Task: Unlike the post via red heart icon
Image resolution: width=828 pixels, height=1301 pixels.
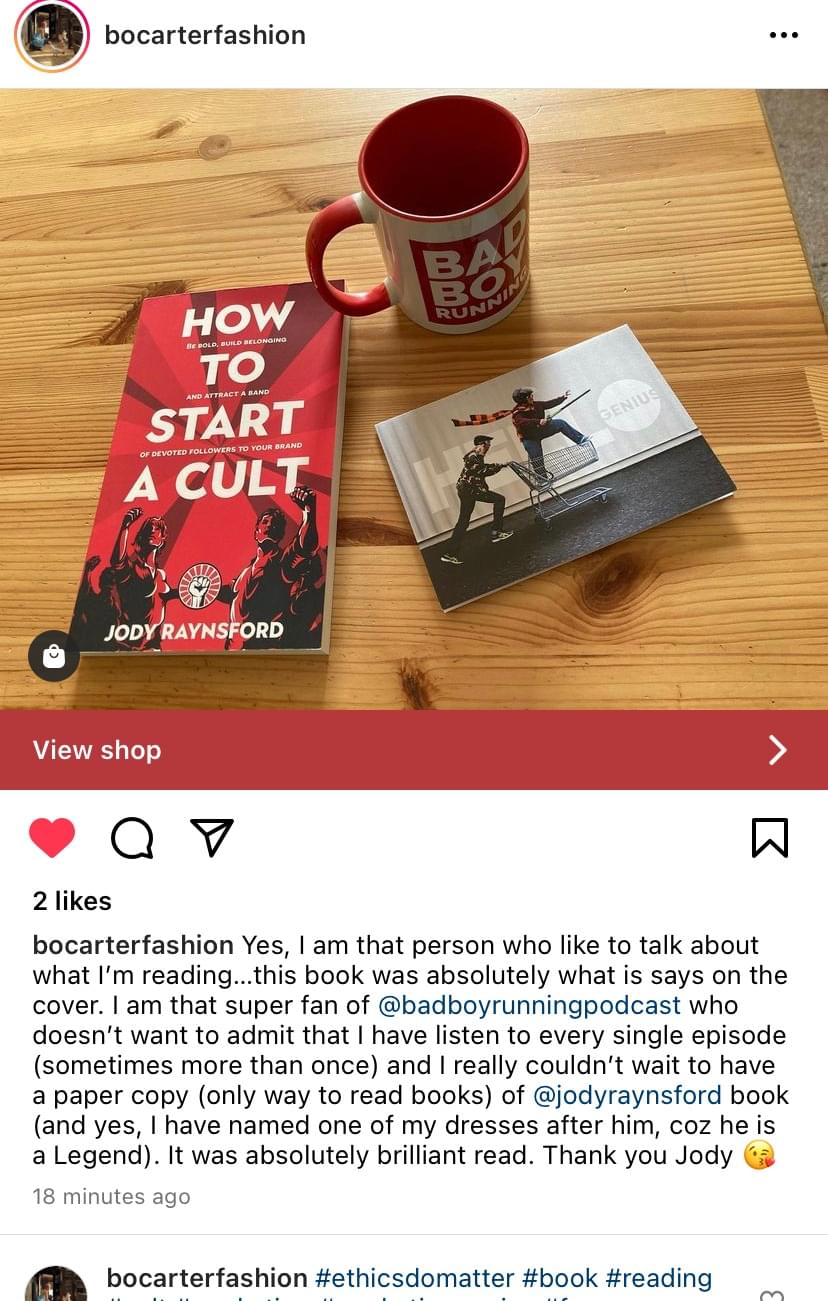Action: pyautogui.click(x=52, y=838)
